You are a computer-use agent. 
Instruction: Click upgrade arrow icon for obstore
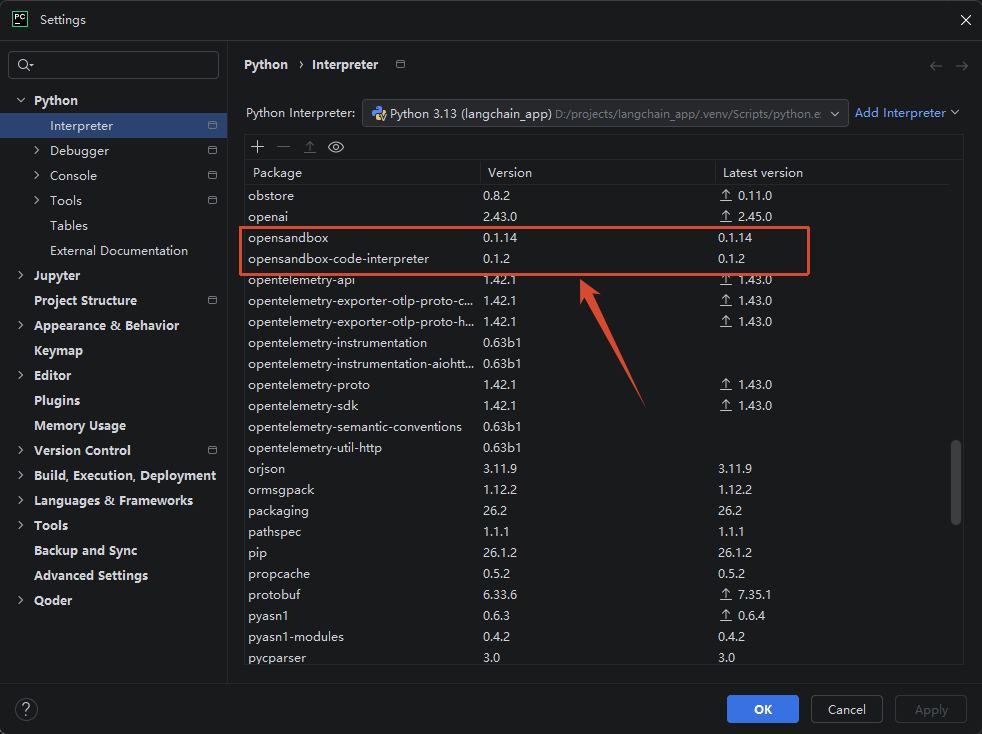(x=726, y=195)
